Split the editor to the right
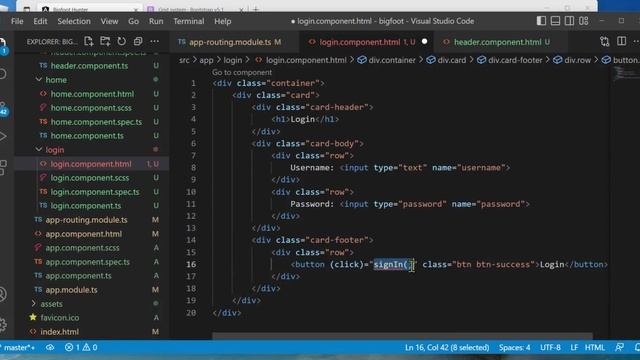 coord(621,41)
